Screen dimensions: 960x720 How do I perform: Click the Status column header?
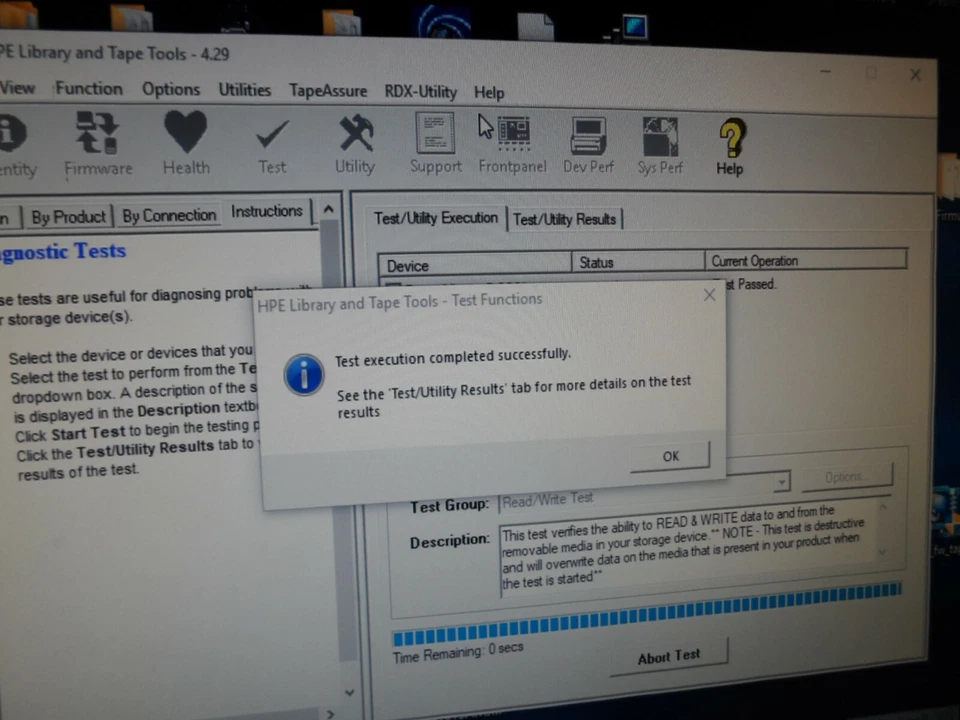[638, 262]
